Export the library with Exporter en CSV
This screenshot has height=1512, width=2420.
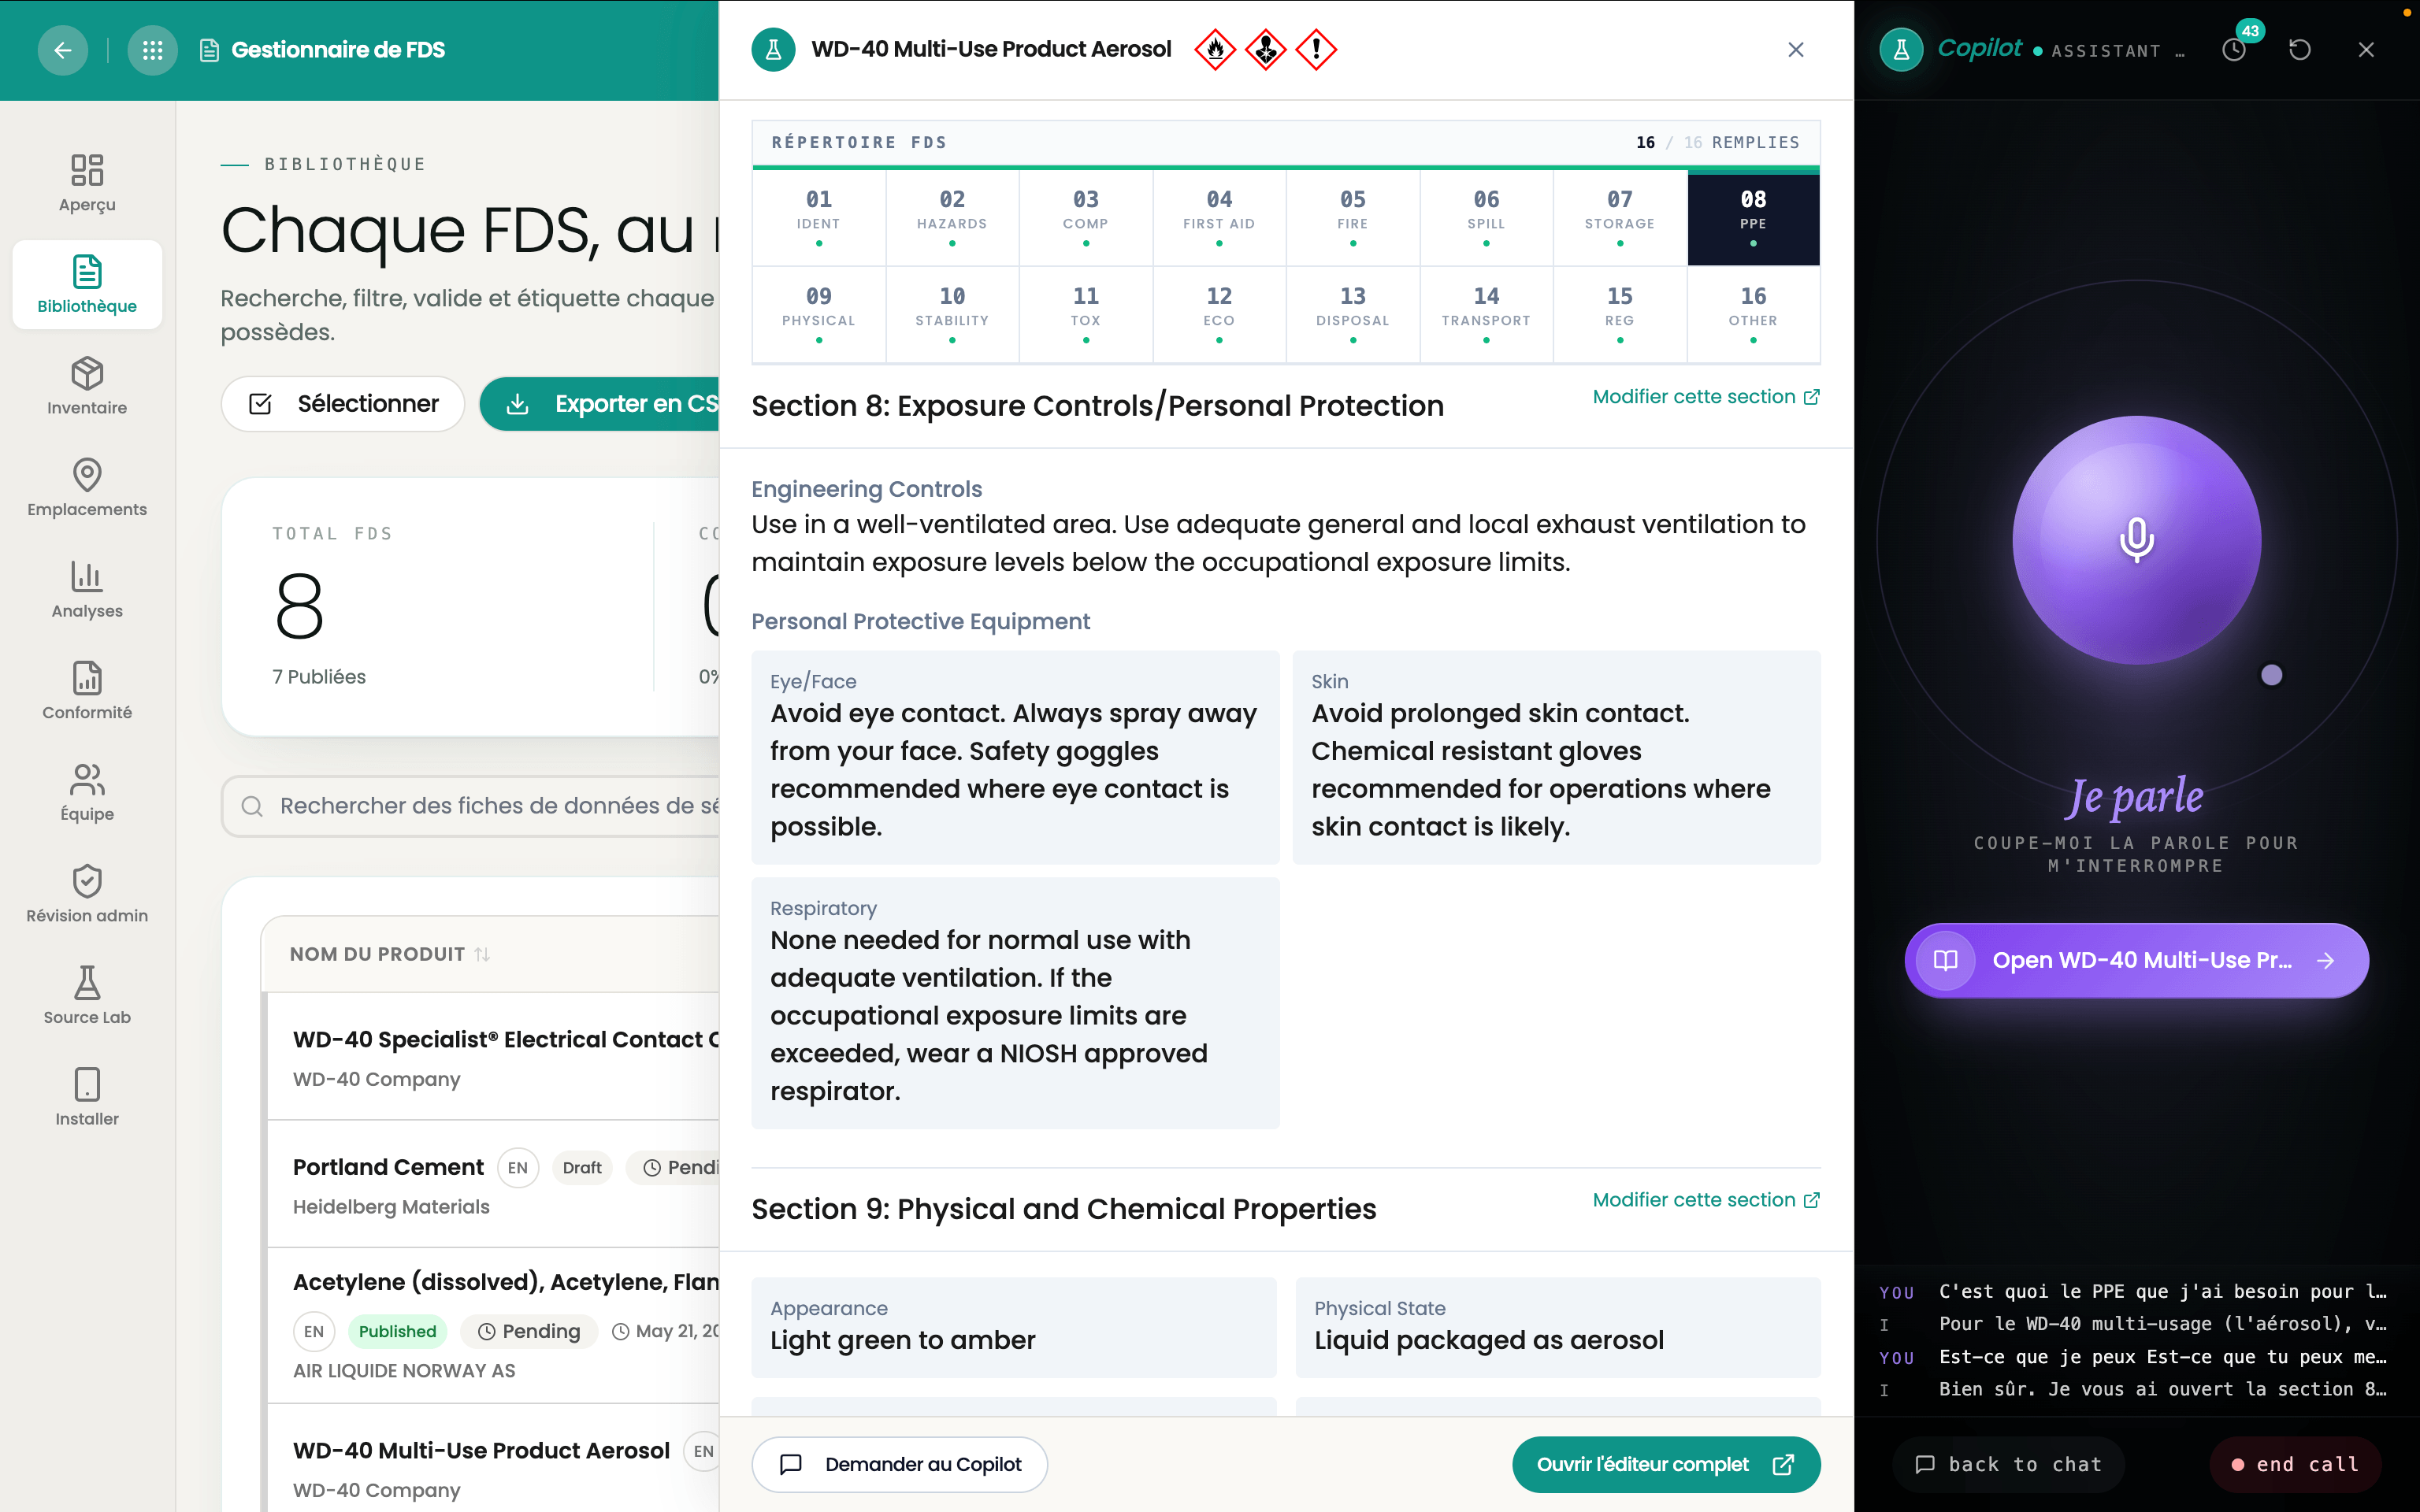pos(600,404)
